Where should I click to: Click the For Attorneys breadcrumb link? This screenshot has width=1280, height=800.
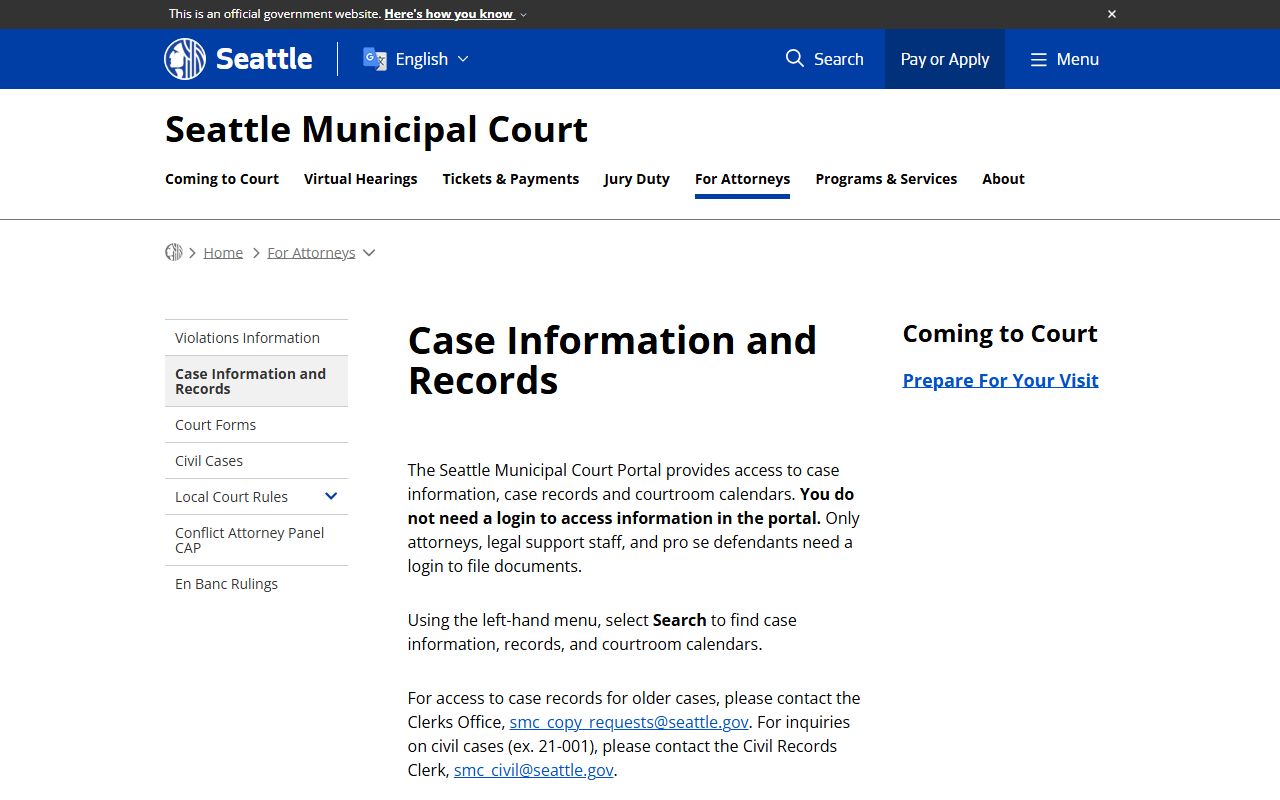tap(311, 253)
